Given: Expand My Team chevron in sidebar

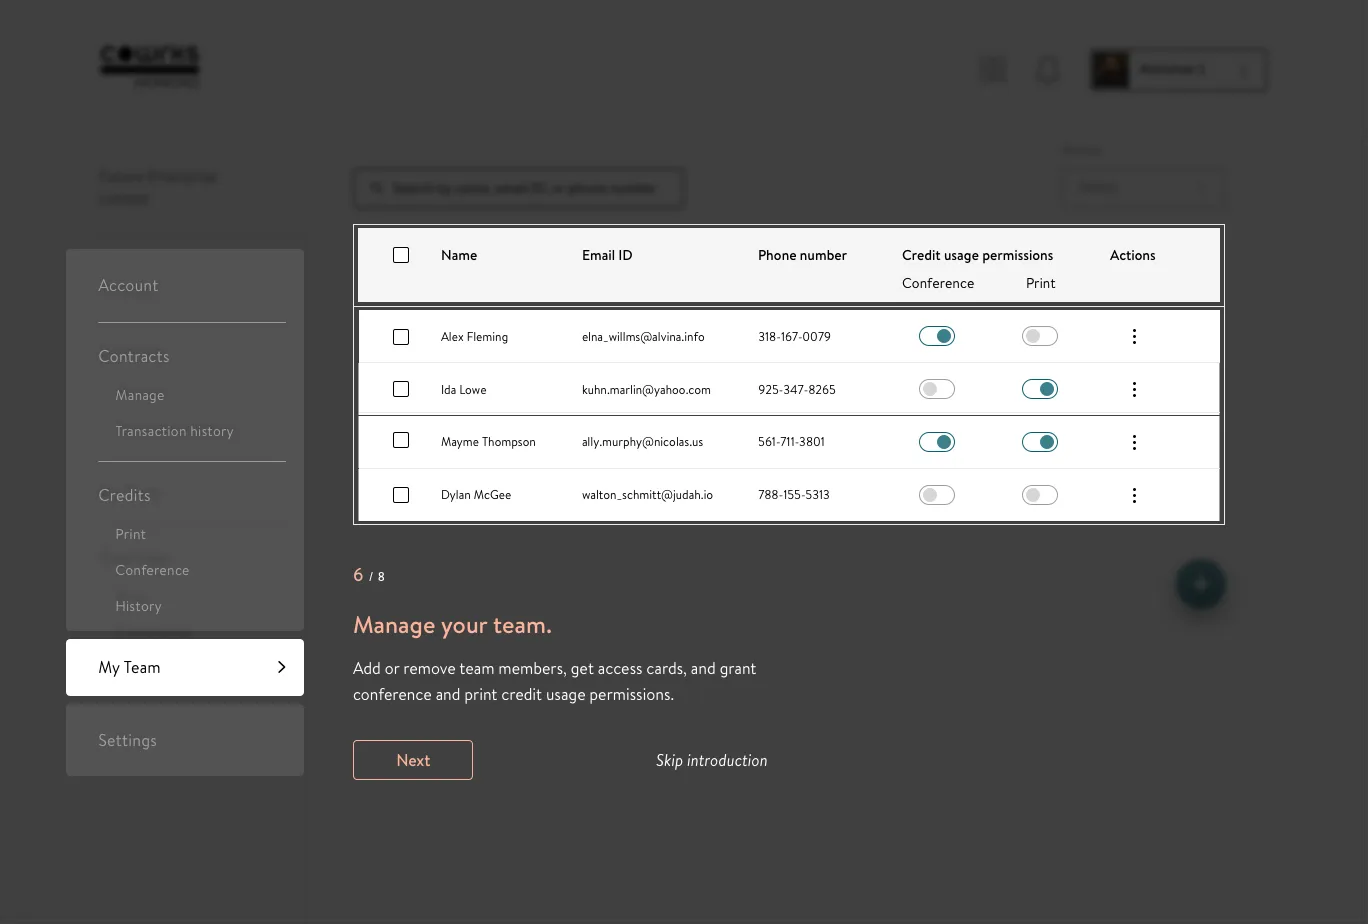Looking at the screenshot, I should tap(281, 667).
